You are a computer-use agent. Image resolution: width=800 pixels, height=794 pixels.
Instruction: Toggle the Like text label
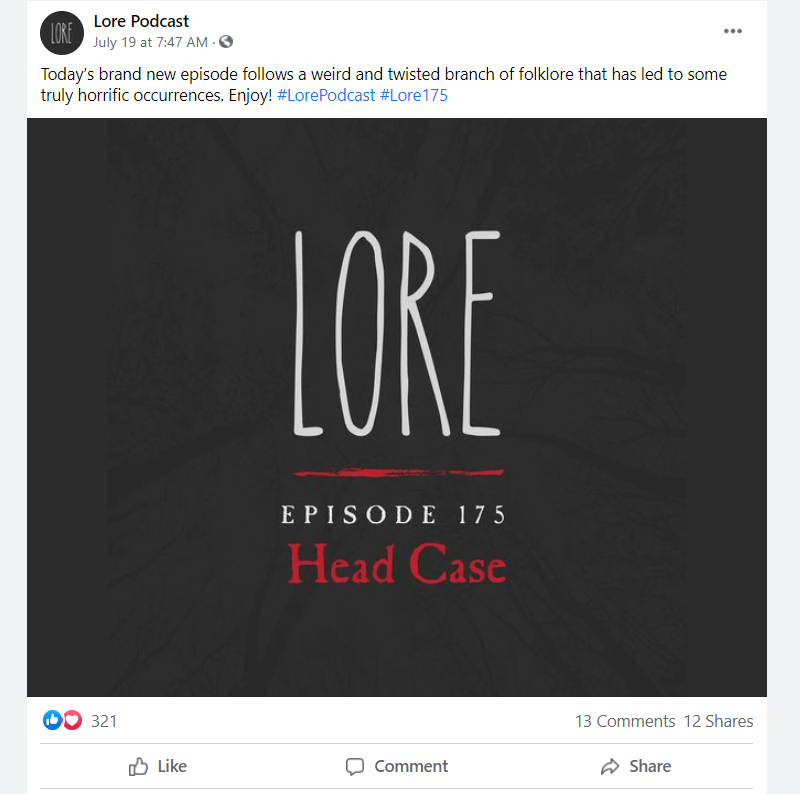[x=172, y=766]
